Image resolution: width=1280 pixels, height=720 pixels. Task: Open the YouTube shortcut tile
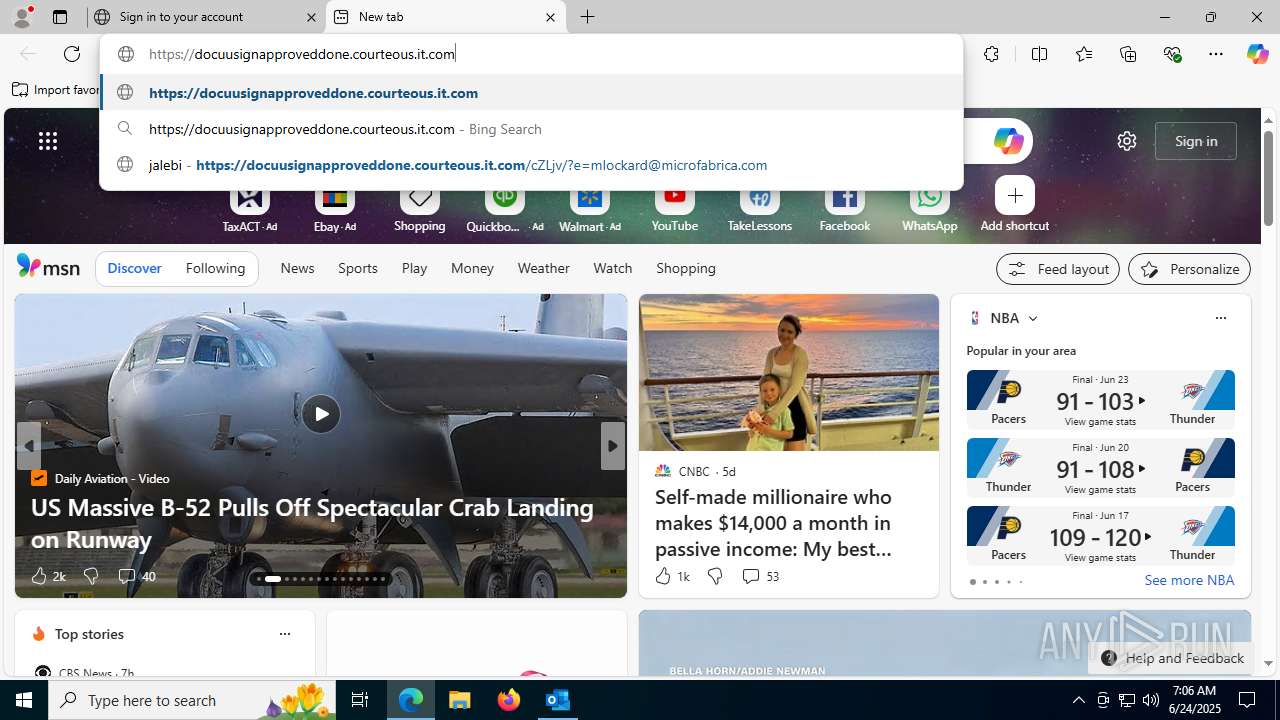coord(675,208)
